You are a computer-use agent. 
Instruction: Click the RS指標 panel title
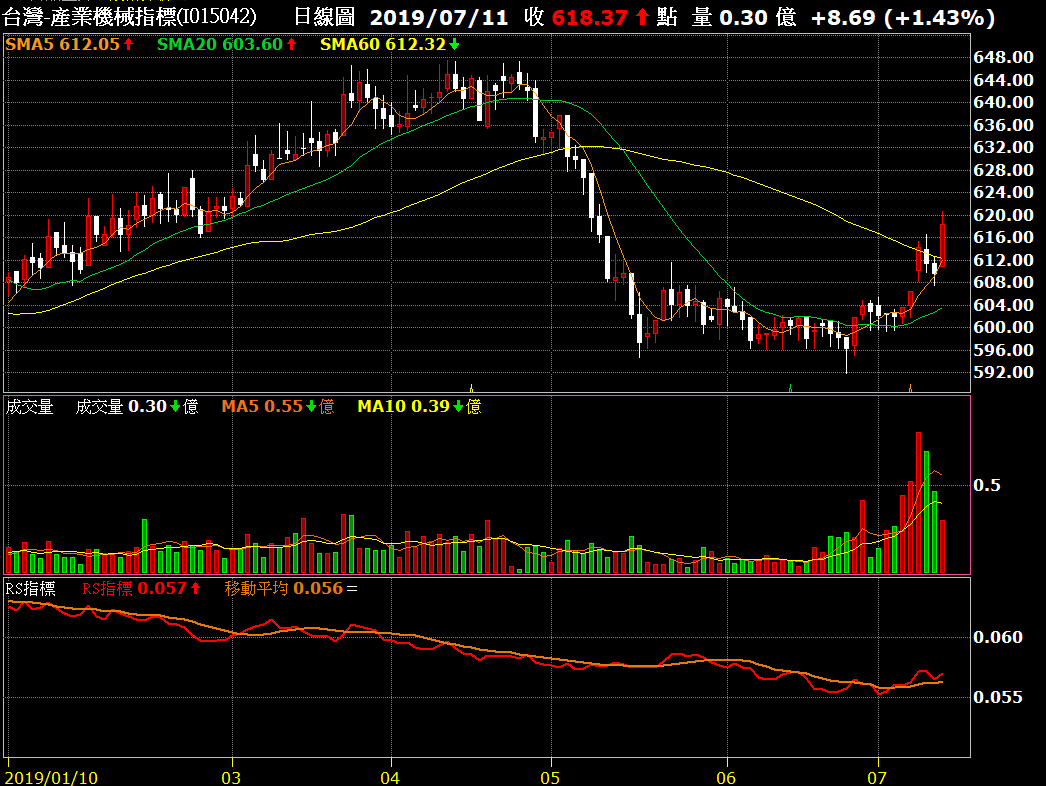pos(31,588)
